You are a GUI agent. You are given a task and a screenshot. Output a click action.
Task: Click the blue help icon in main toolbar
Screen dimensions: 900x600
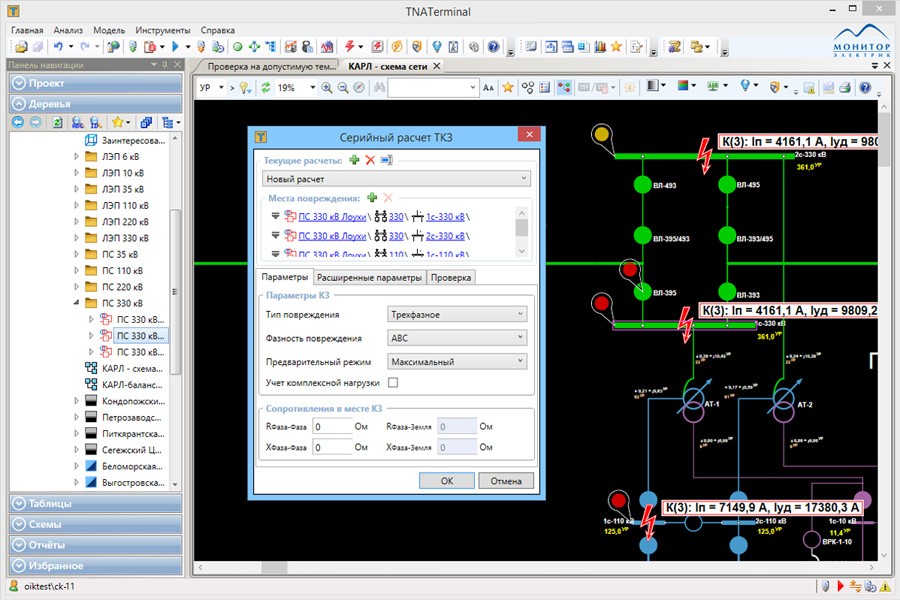coord(493,47)
